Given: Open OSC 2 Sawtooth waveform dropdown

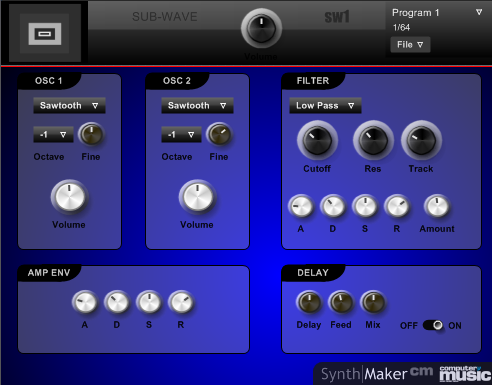Looking at the screenshot, I should (x=197, y=106).
